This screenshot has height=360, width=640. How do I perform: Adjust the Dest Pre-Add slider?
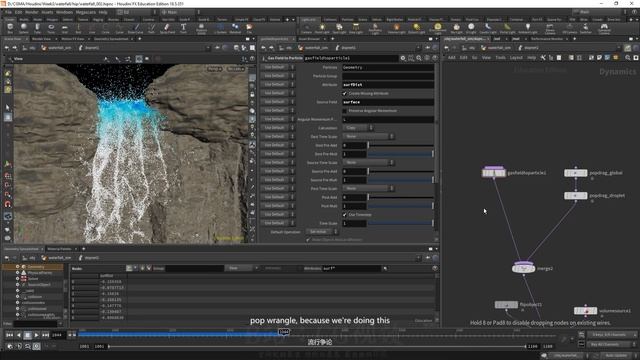click(x=400, y=145)
